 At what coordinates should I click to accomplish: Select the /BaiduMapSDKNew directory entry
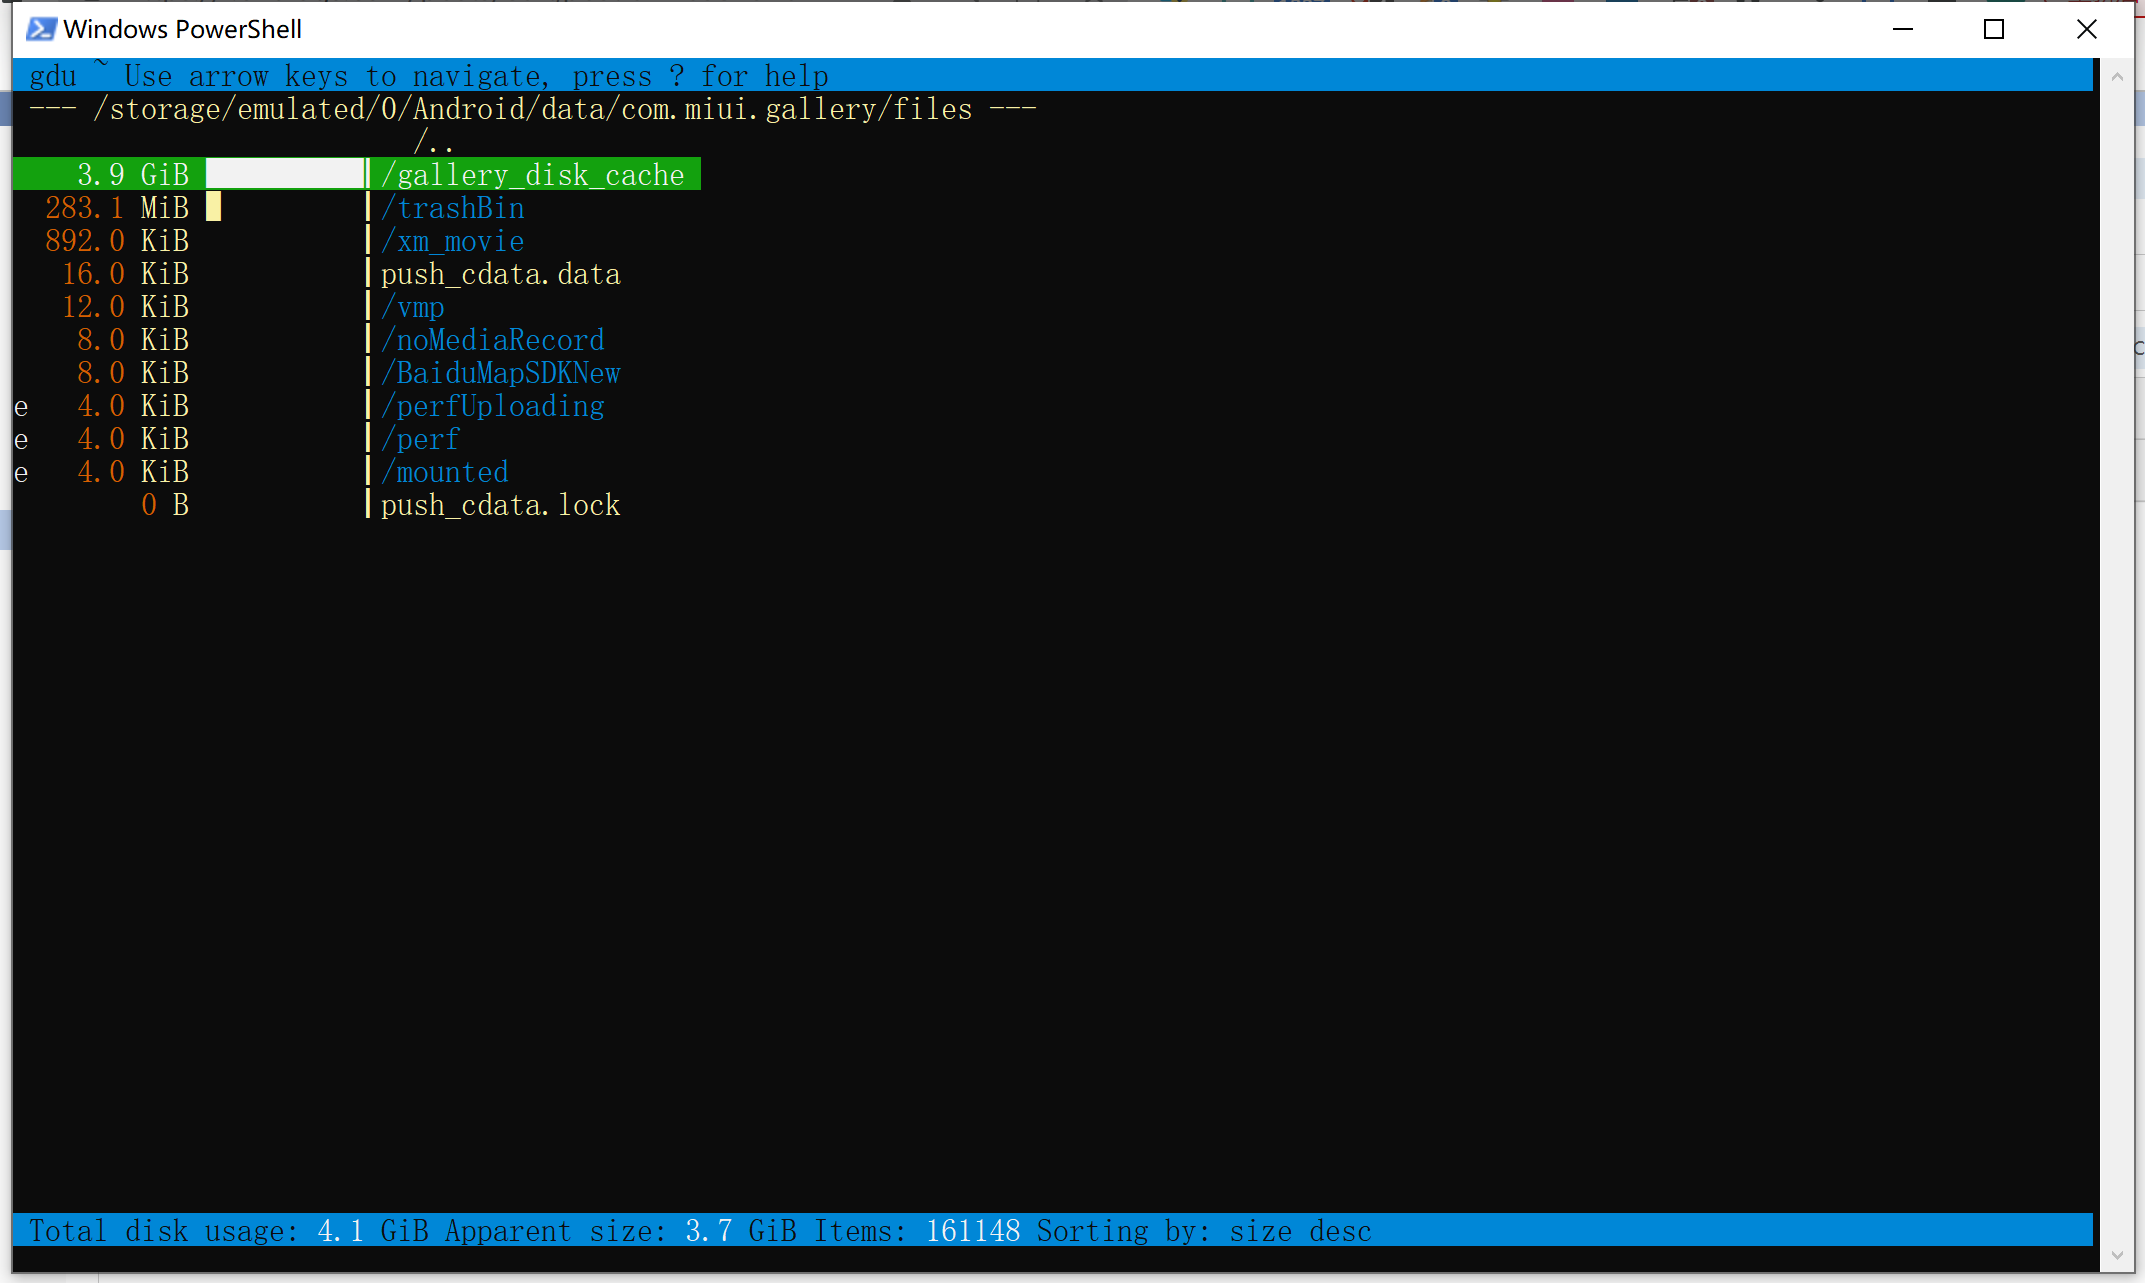[500, 373]
